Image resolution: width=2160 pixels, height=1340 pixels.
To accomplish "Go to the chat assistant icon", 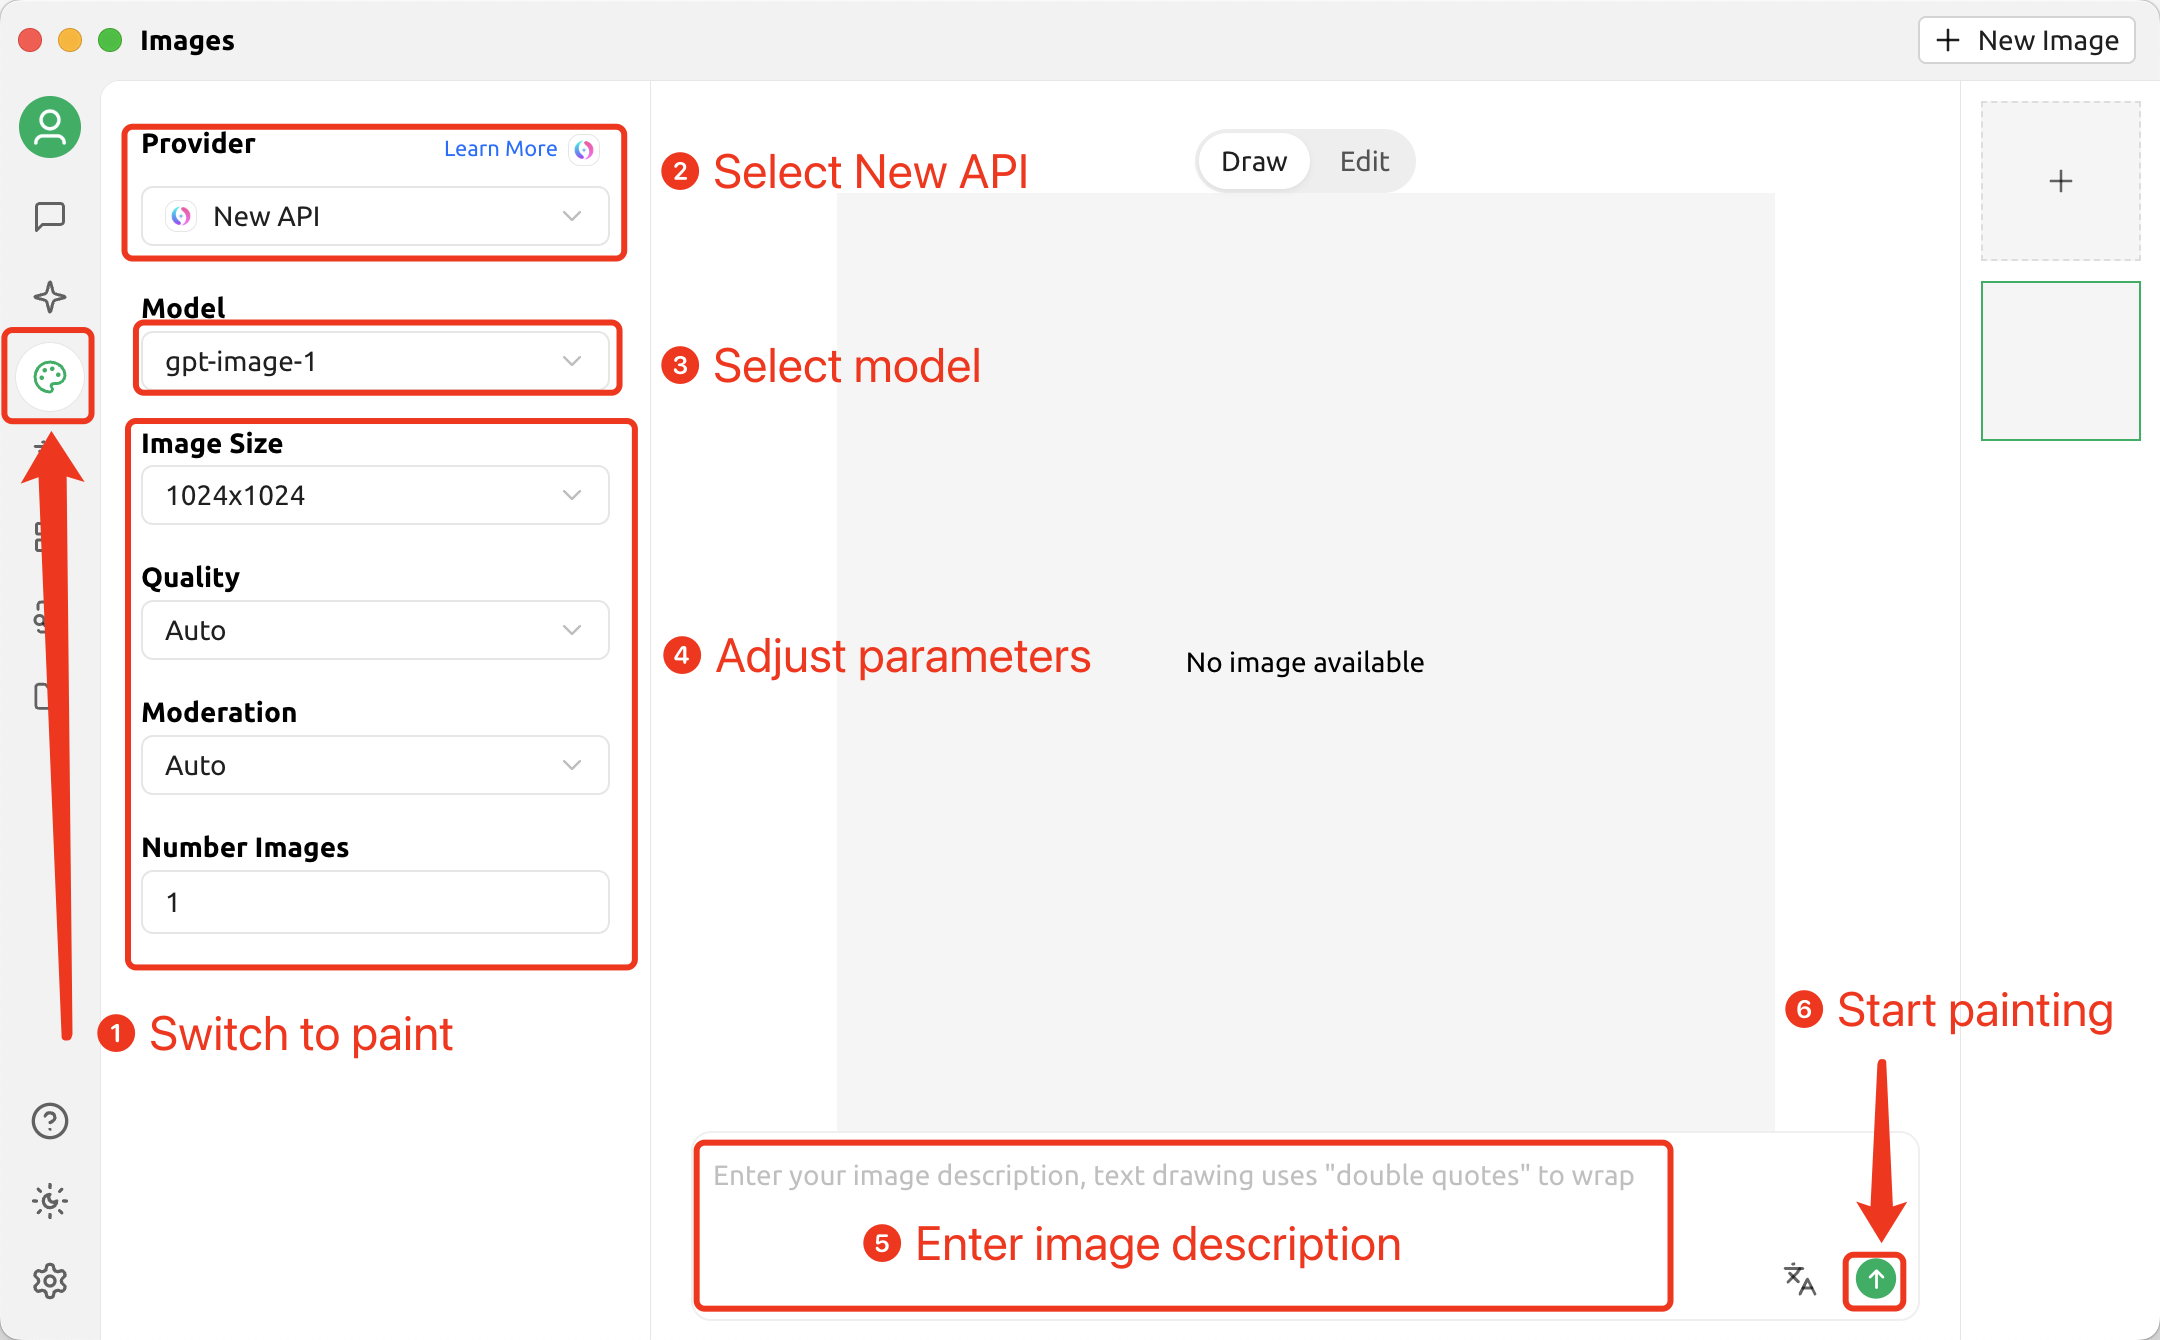I will point(49,216).
